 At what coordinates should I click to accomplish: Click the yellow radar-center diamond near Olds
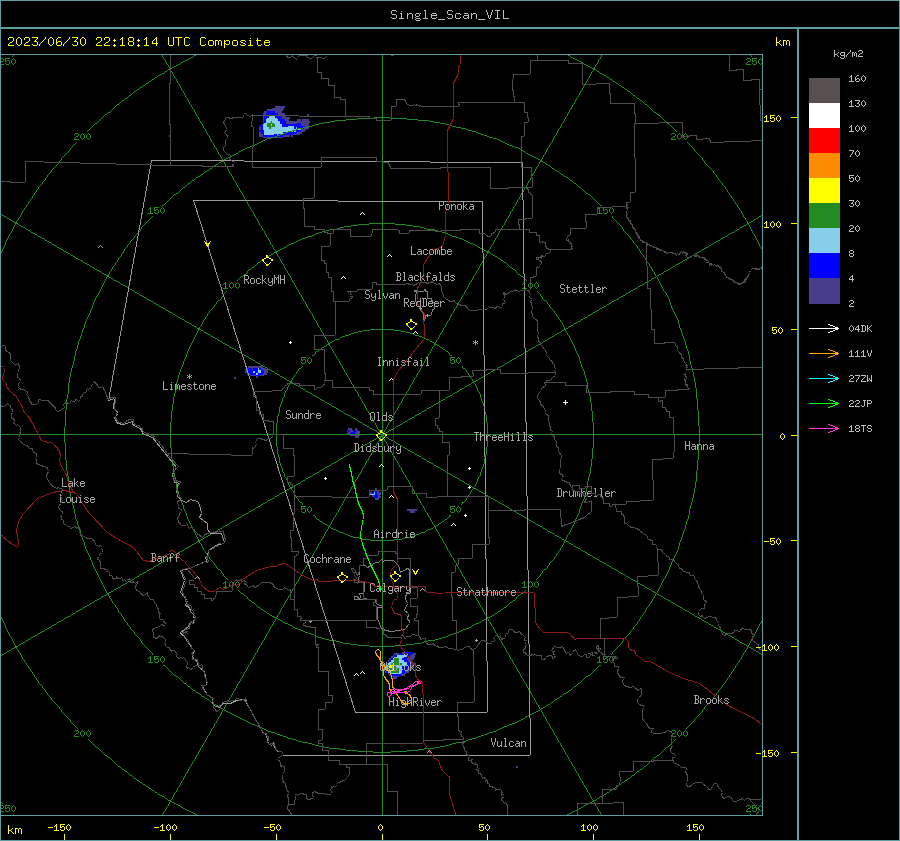pyautogui.click(x=381, y=436)
